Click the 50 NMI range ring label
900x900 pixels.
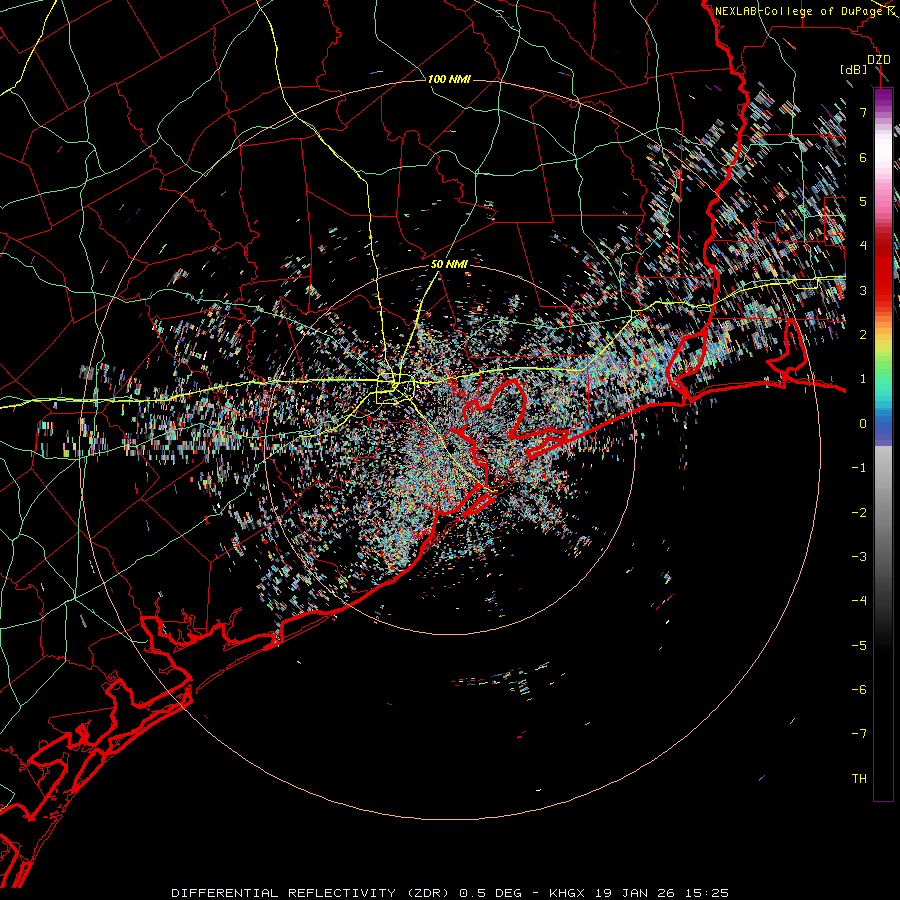[449, 265]
